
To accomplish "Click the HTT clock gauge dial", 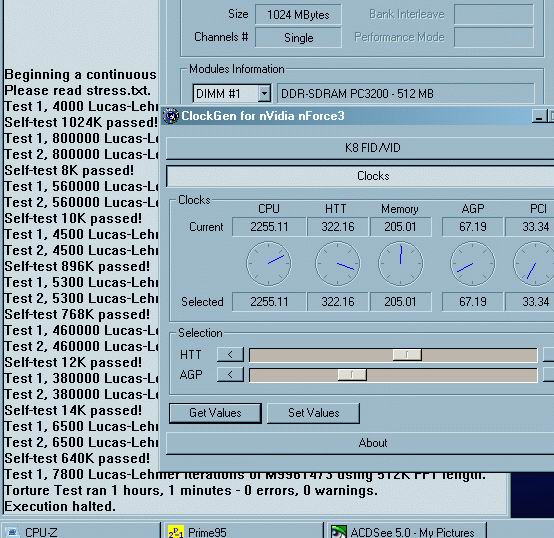I will pyautogui.click(x=337, y=264).
